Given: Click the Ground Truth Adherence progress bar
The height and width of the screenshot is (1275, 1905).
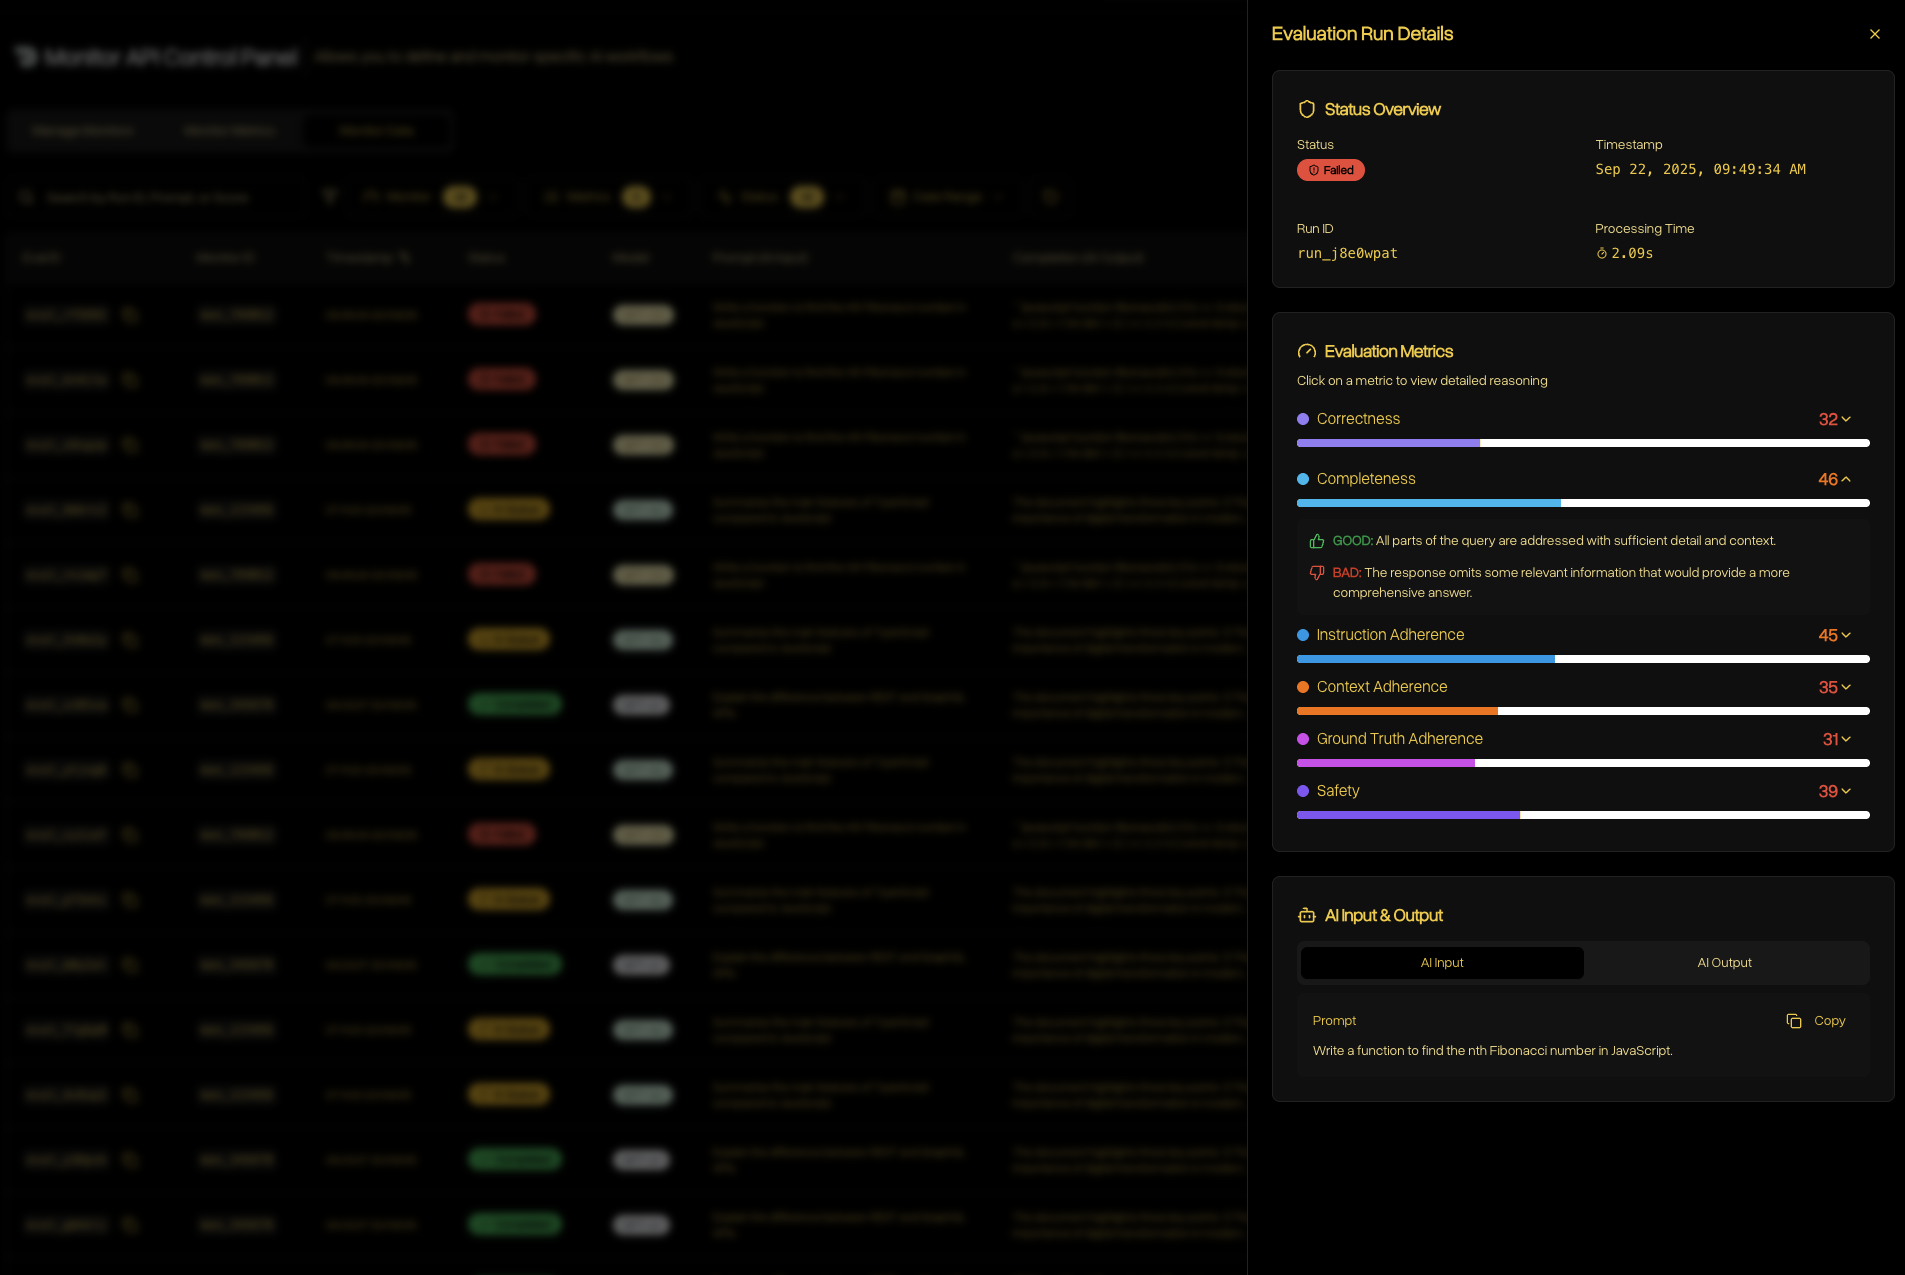Looking at the screenshot, I should click(1582, 763).
